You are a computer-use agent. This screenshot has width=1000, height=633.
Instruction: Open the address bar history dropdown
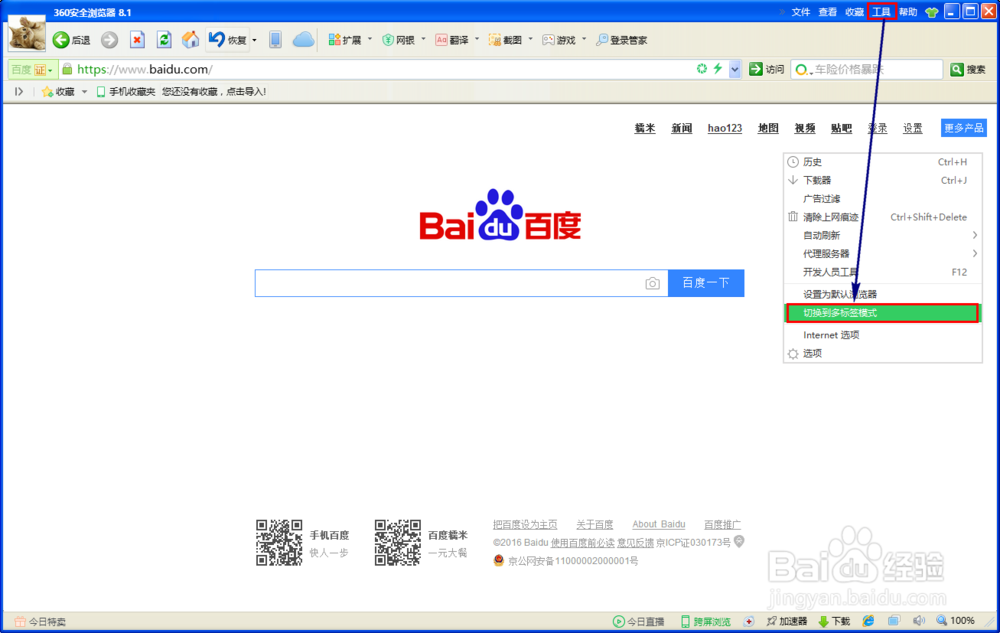click(735, 69)
